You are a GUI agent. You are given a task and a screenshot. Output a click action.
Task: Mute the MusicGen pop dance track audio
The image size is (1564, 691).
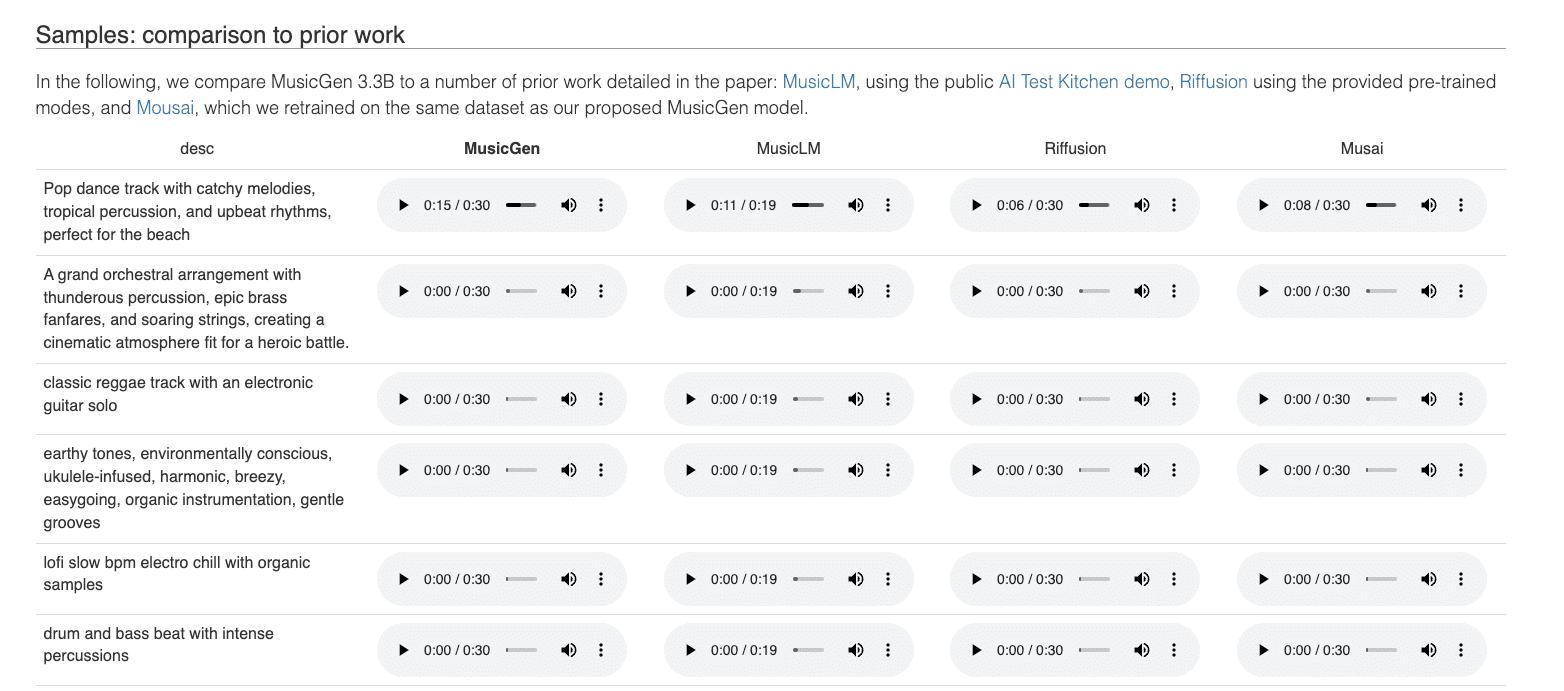click(x=569, y=205)
